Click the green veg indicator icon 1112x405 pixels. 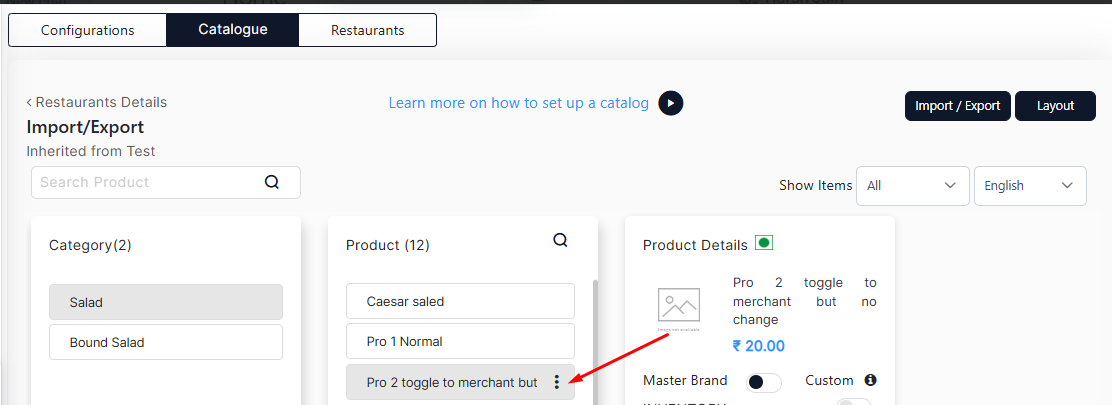[x=763, y=243]
